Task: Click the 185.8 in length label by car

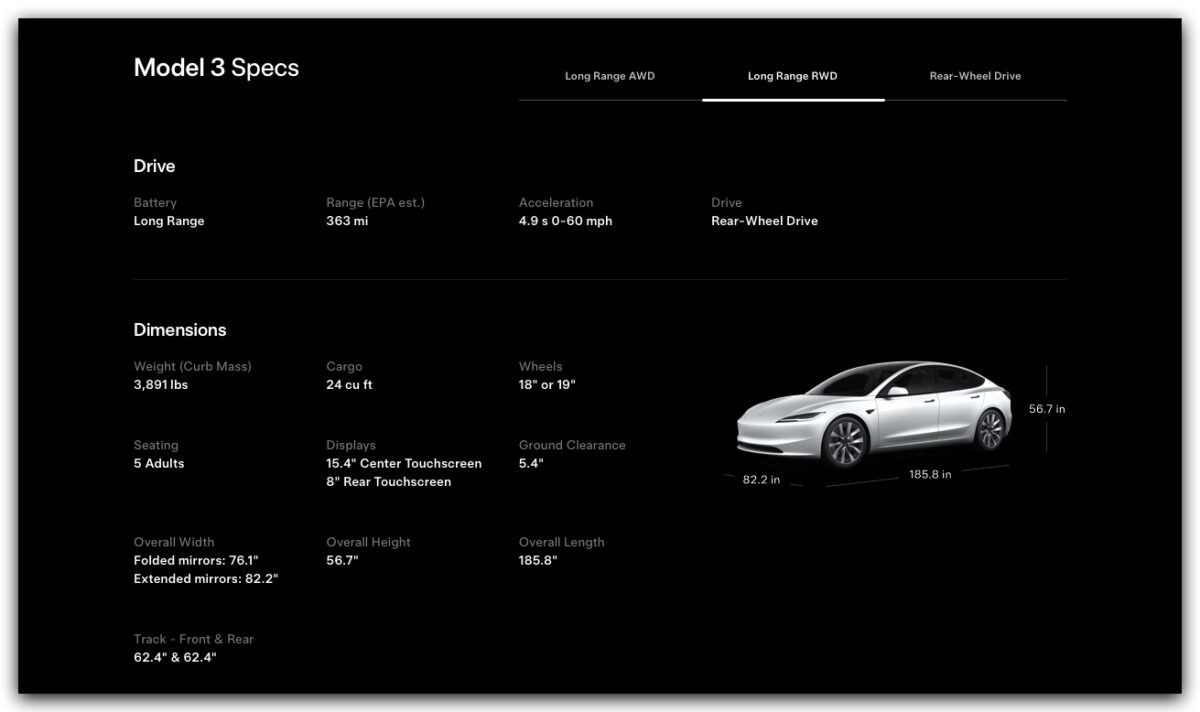Action: (x=930, y=475)
